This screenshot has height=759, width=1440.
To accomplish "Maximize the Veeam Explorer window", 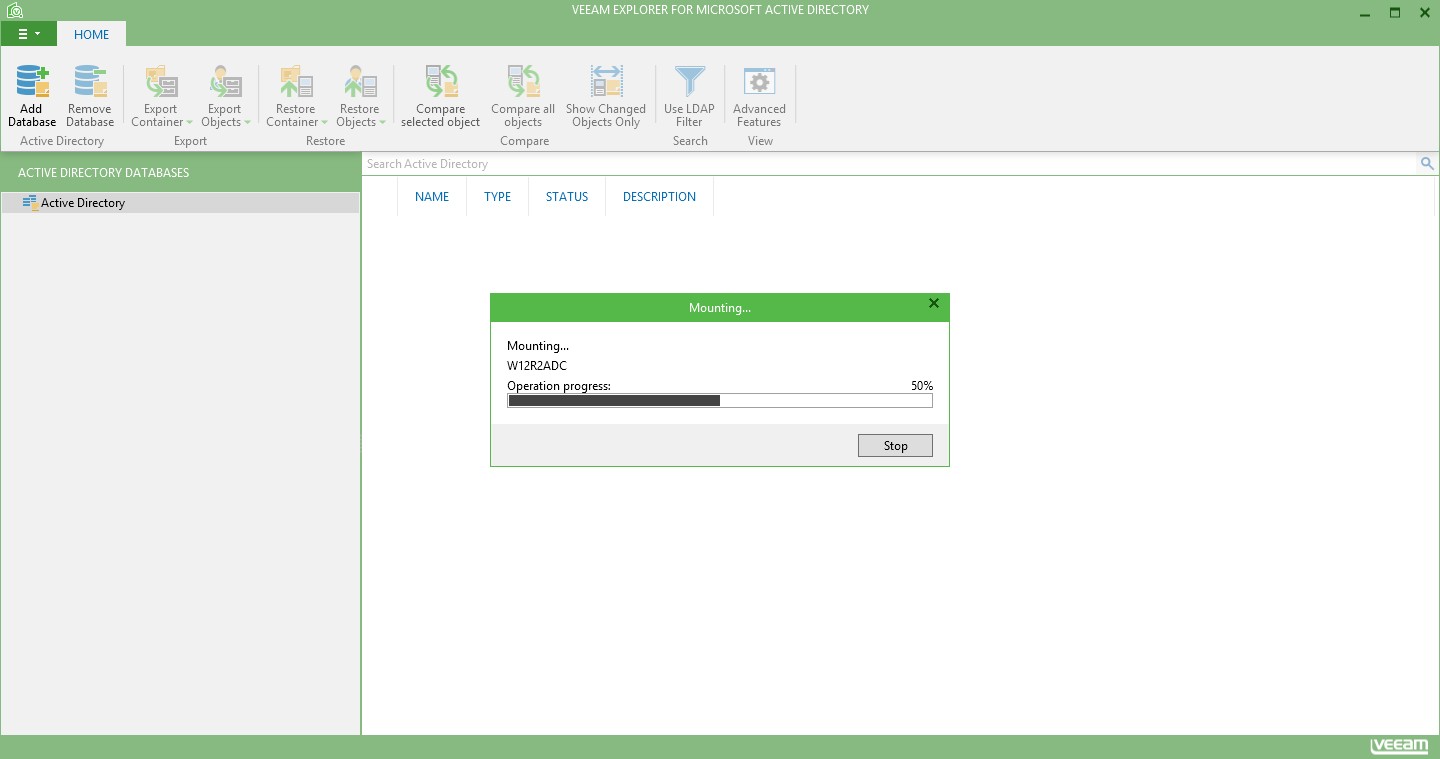I will [1395, 13].
